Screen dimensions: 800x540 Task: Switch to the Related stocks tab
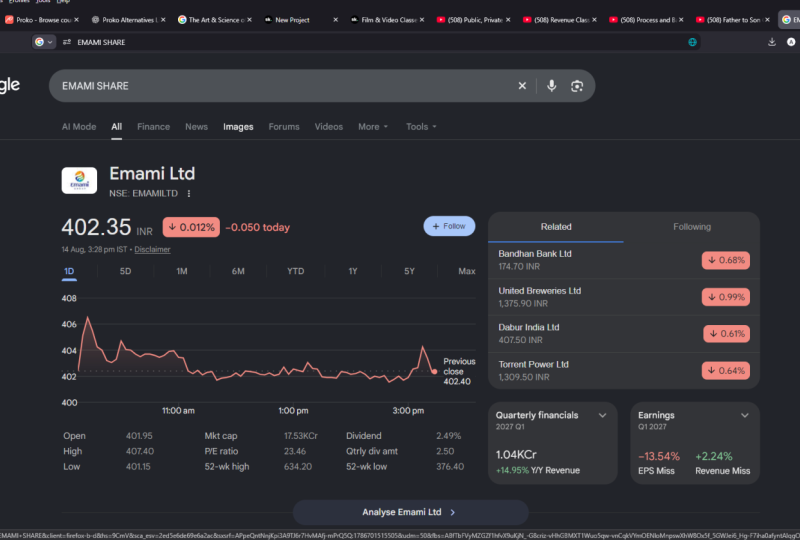[x=556, y=227]
